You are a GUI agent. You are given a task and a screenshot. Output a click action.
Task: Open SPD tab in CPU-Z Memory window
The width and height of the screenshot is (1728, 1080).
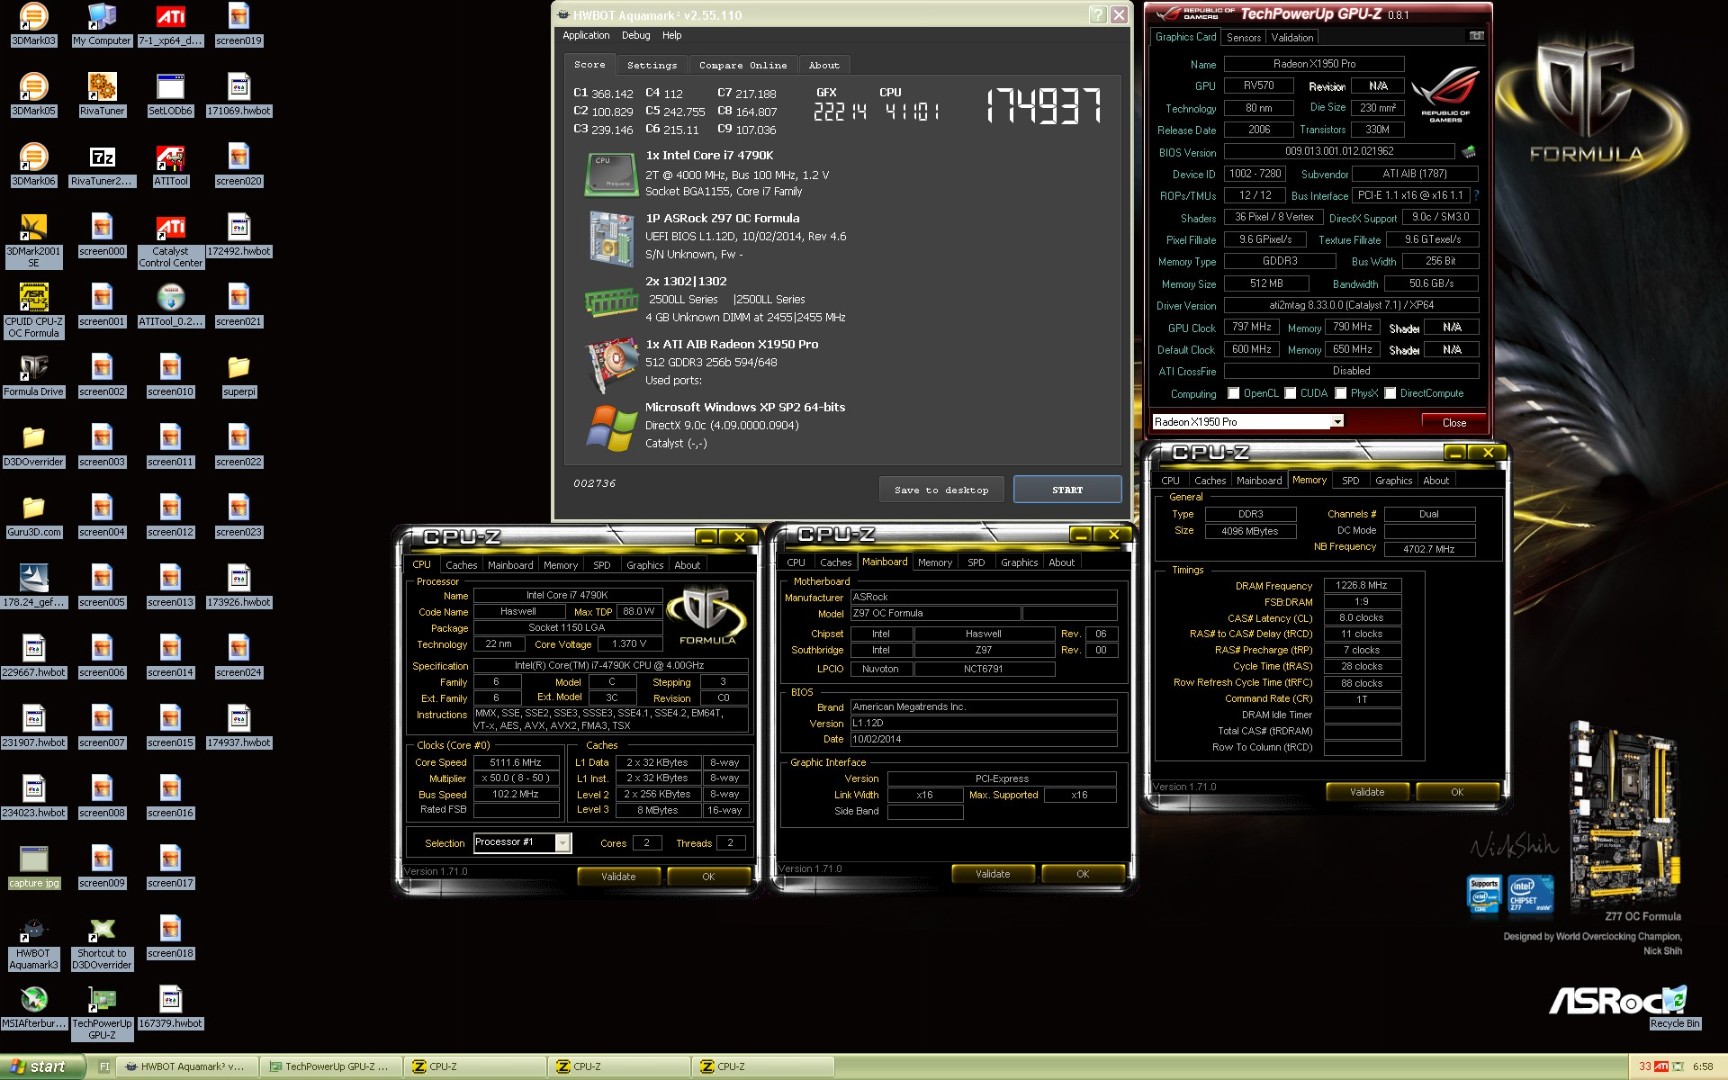pyautogui.click(x=1350, y=480)
